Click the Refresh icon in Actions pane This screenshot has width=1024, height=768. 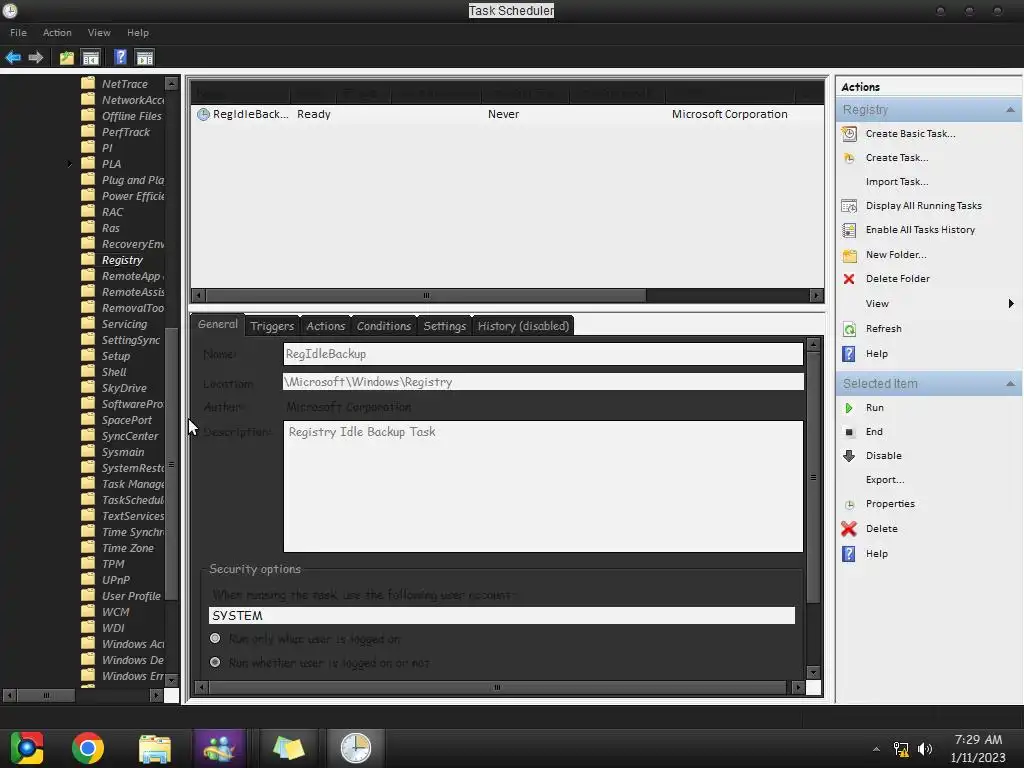pos(849,329)
